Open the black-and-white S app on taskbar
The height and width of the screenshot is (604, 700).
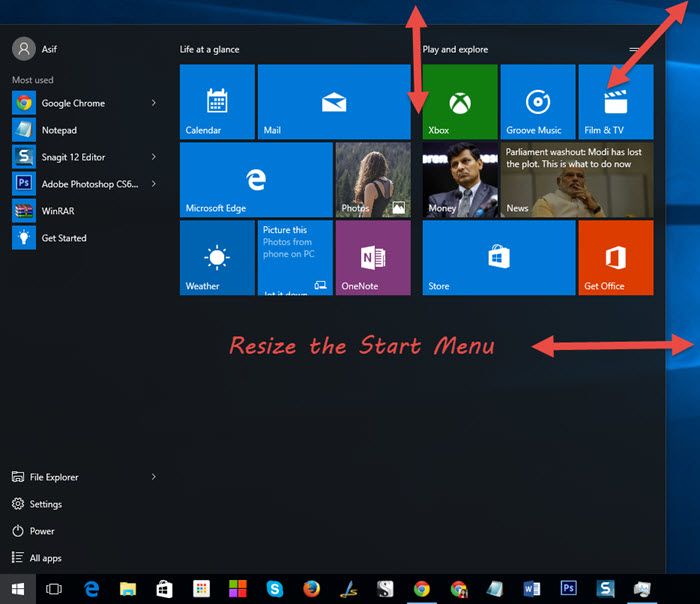(385, 589)
